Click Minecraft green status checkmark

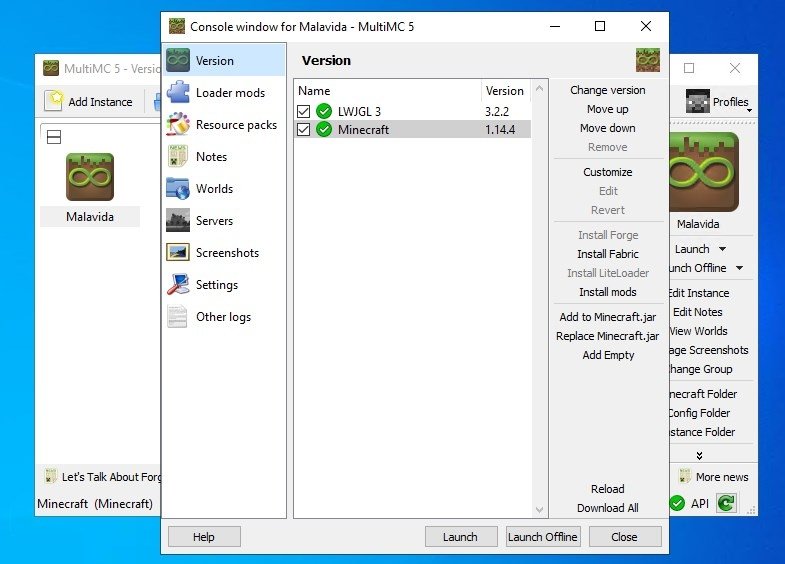(x=324, y=130)
